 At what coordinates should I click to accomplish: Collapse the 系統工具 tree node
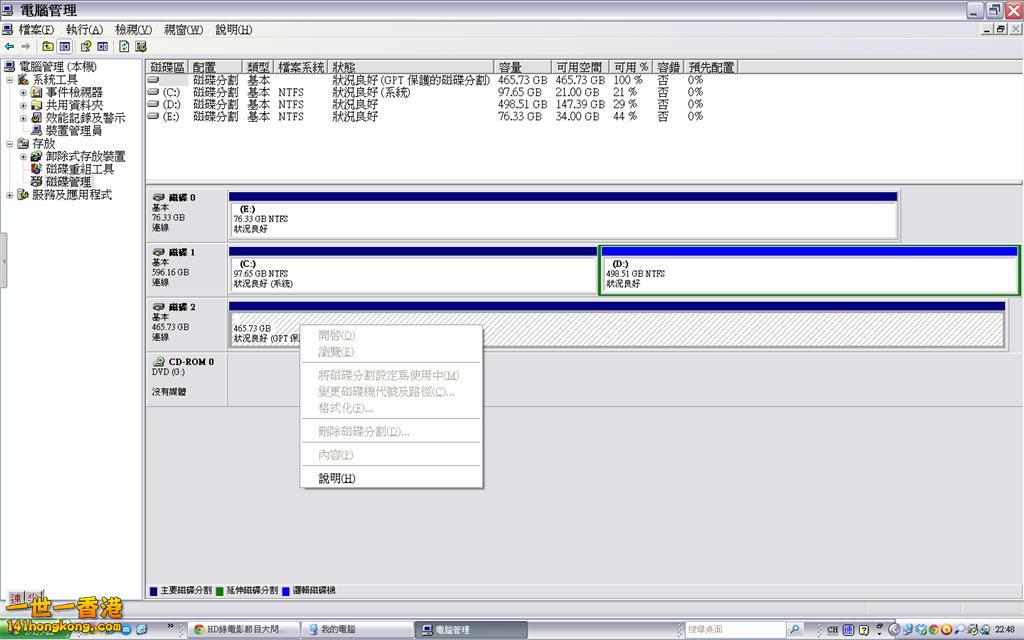10,80
